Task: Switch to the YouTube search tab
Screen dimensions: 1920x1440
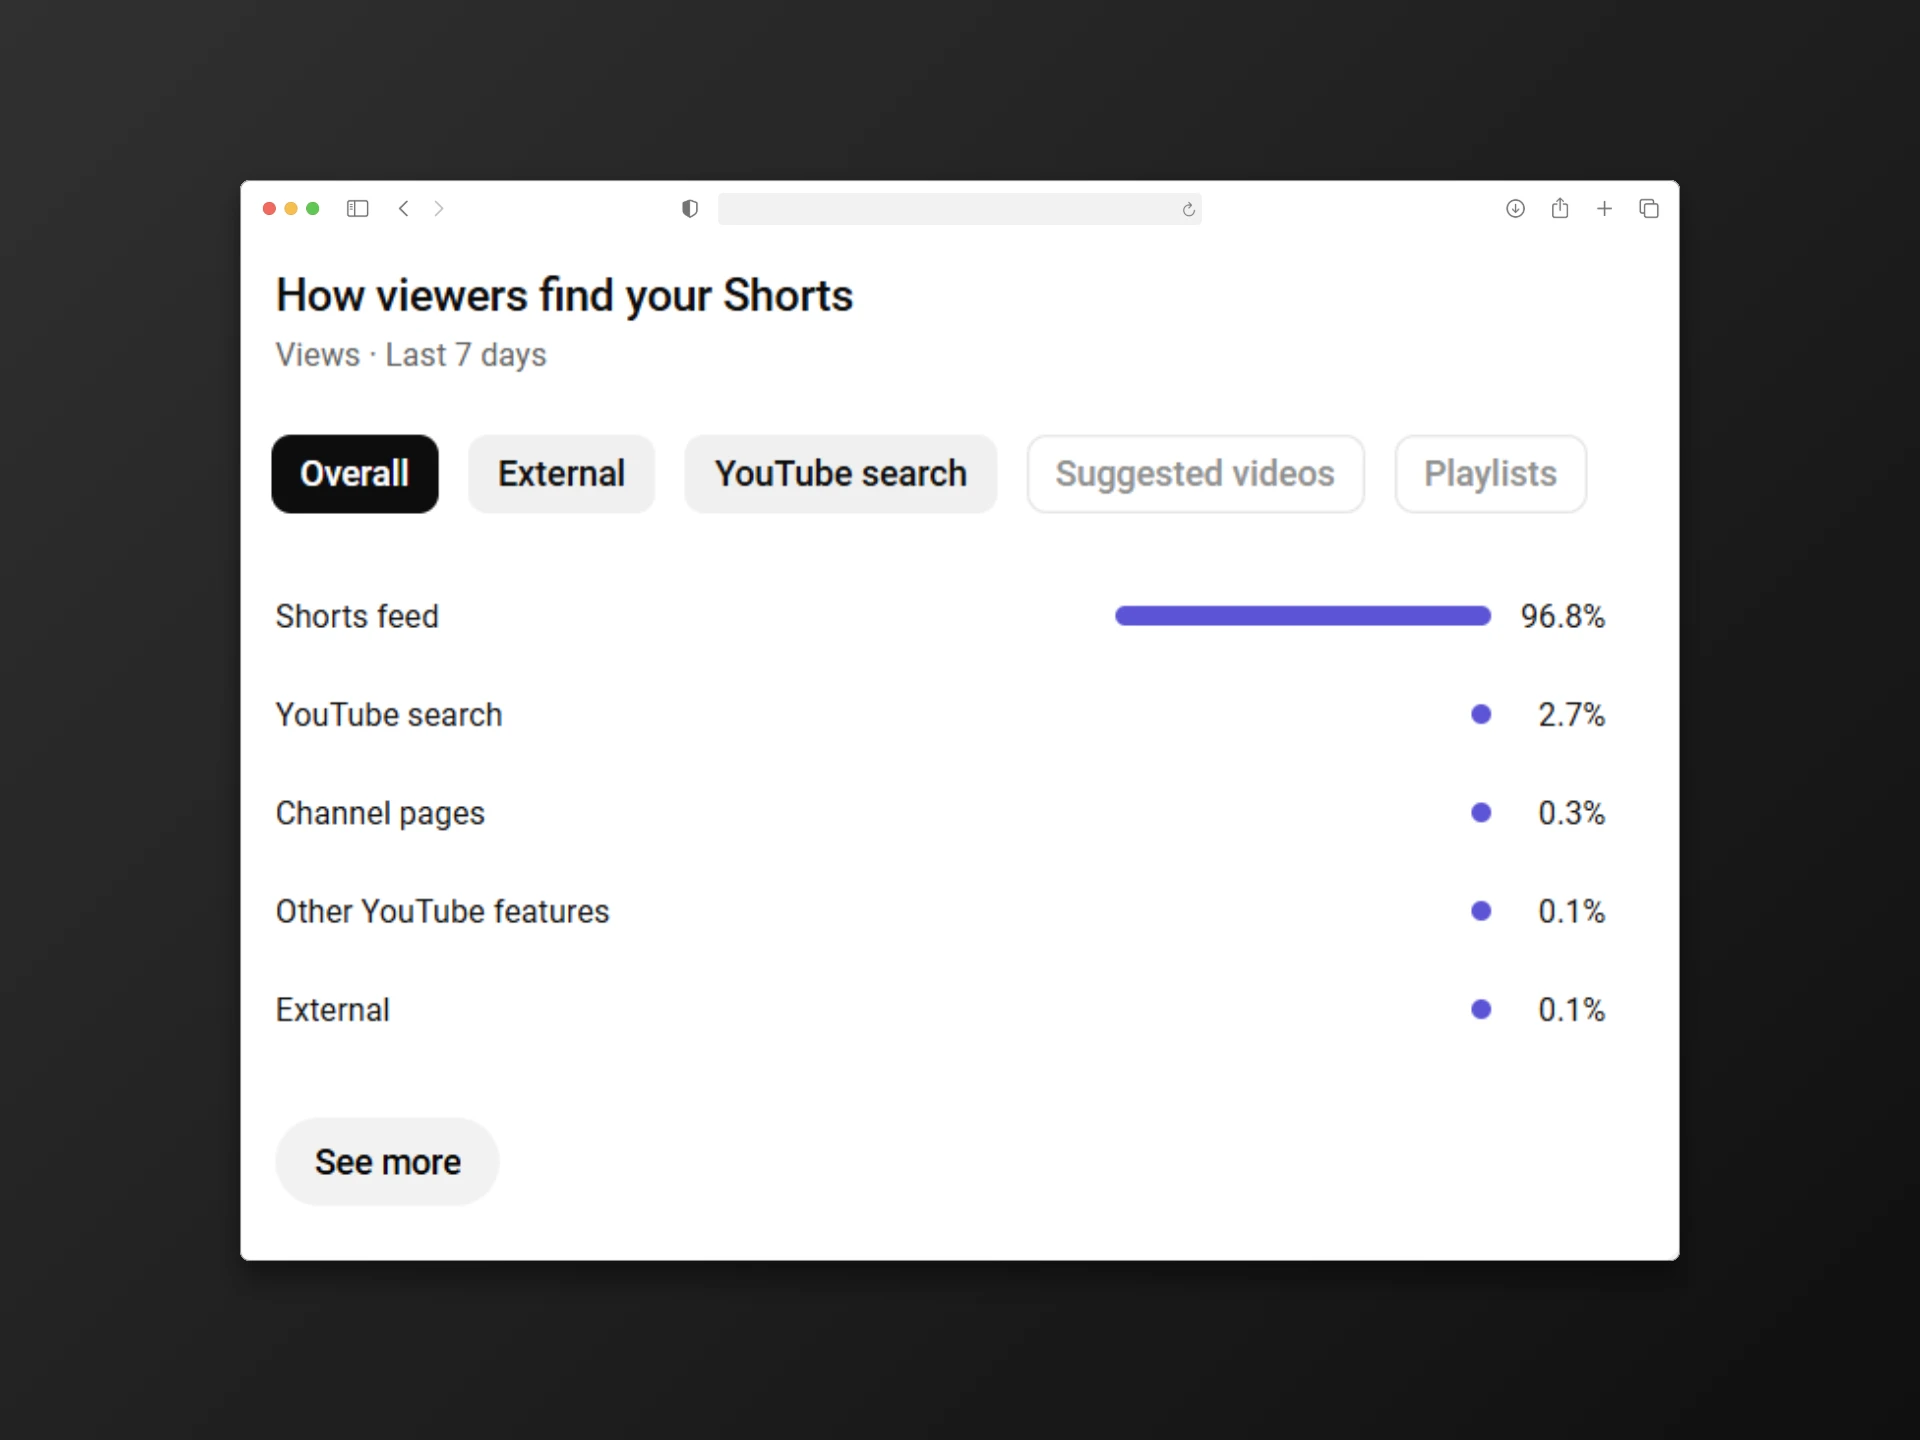Action: point(840,474)
